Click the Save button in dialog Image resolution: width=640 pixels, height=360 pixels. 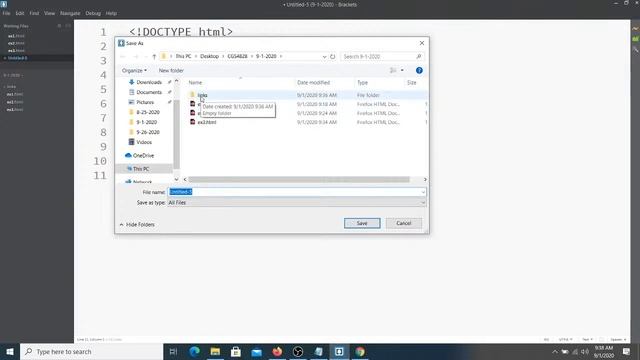[362, 223]
